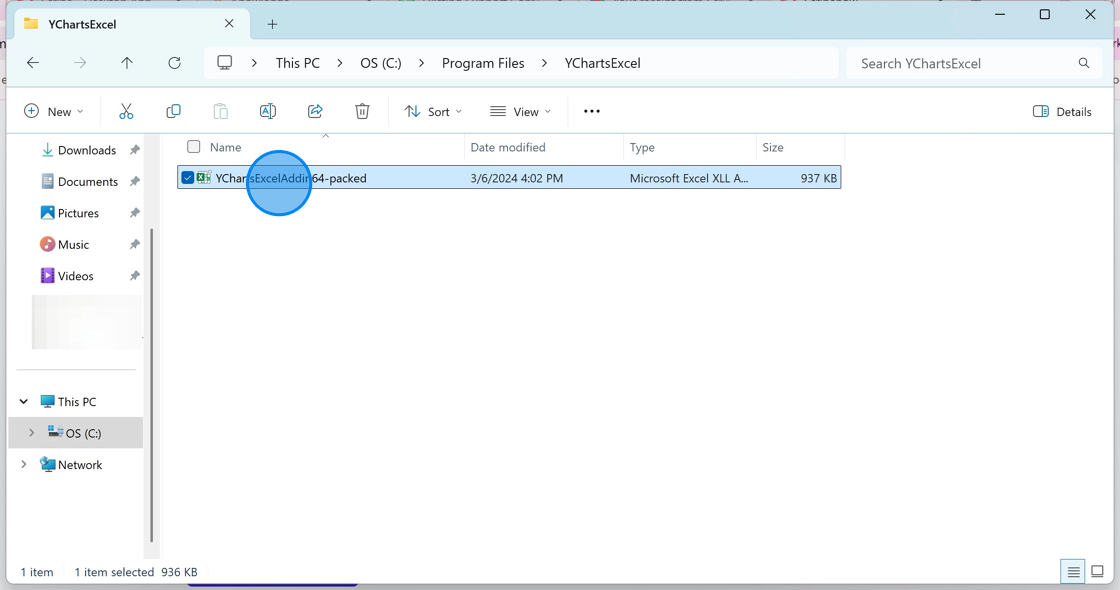
Task: Go back with the left arrow
Action: (33, 63)
